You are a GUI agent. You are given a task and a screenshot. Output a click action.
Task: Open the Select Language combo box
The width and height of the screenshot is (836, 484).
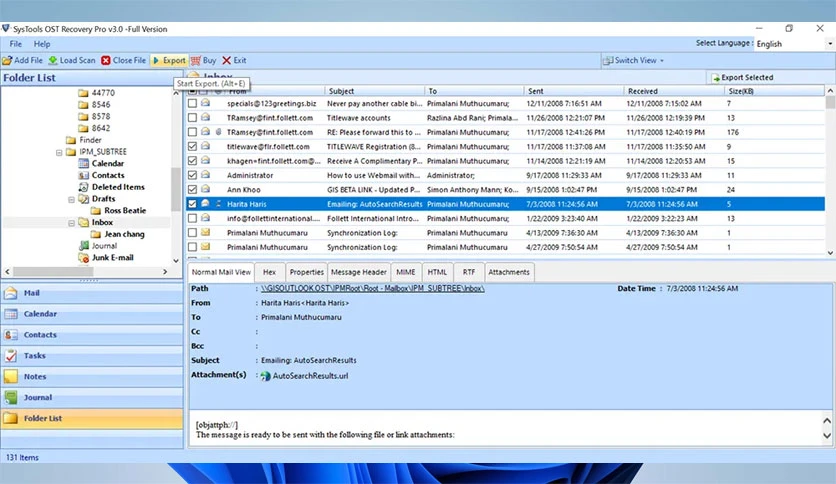pyautogui.click(x=794, y=44)
